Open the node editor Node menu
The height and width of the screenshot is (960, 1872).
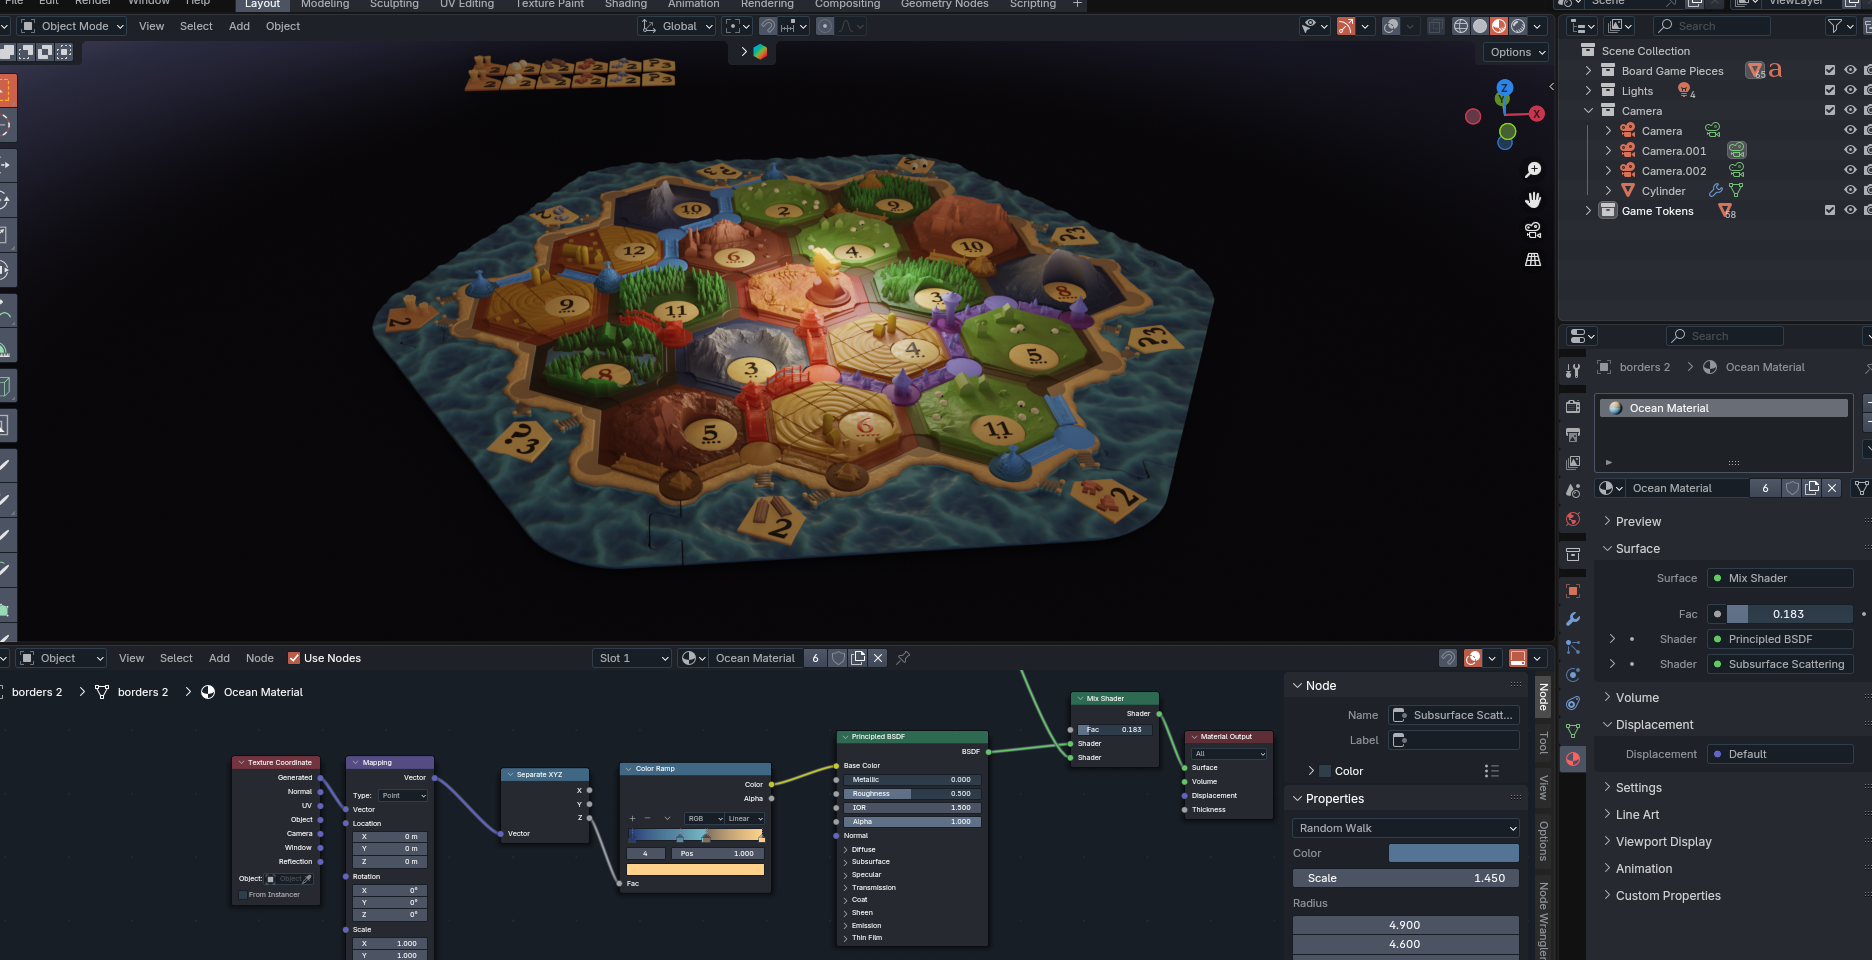pos(260,658)
